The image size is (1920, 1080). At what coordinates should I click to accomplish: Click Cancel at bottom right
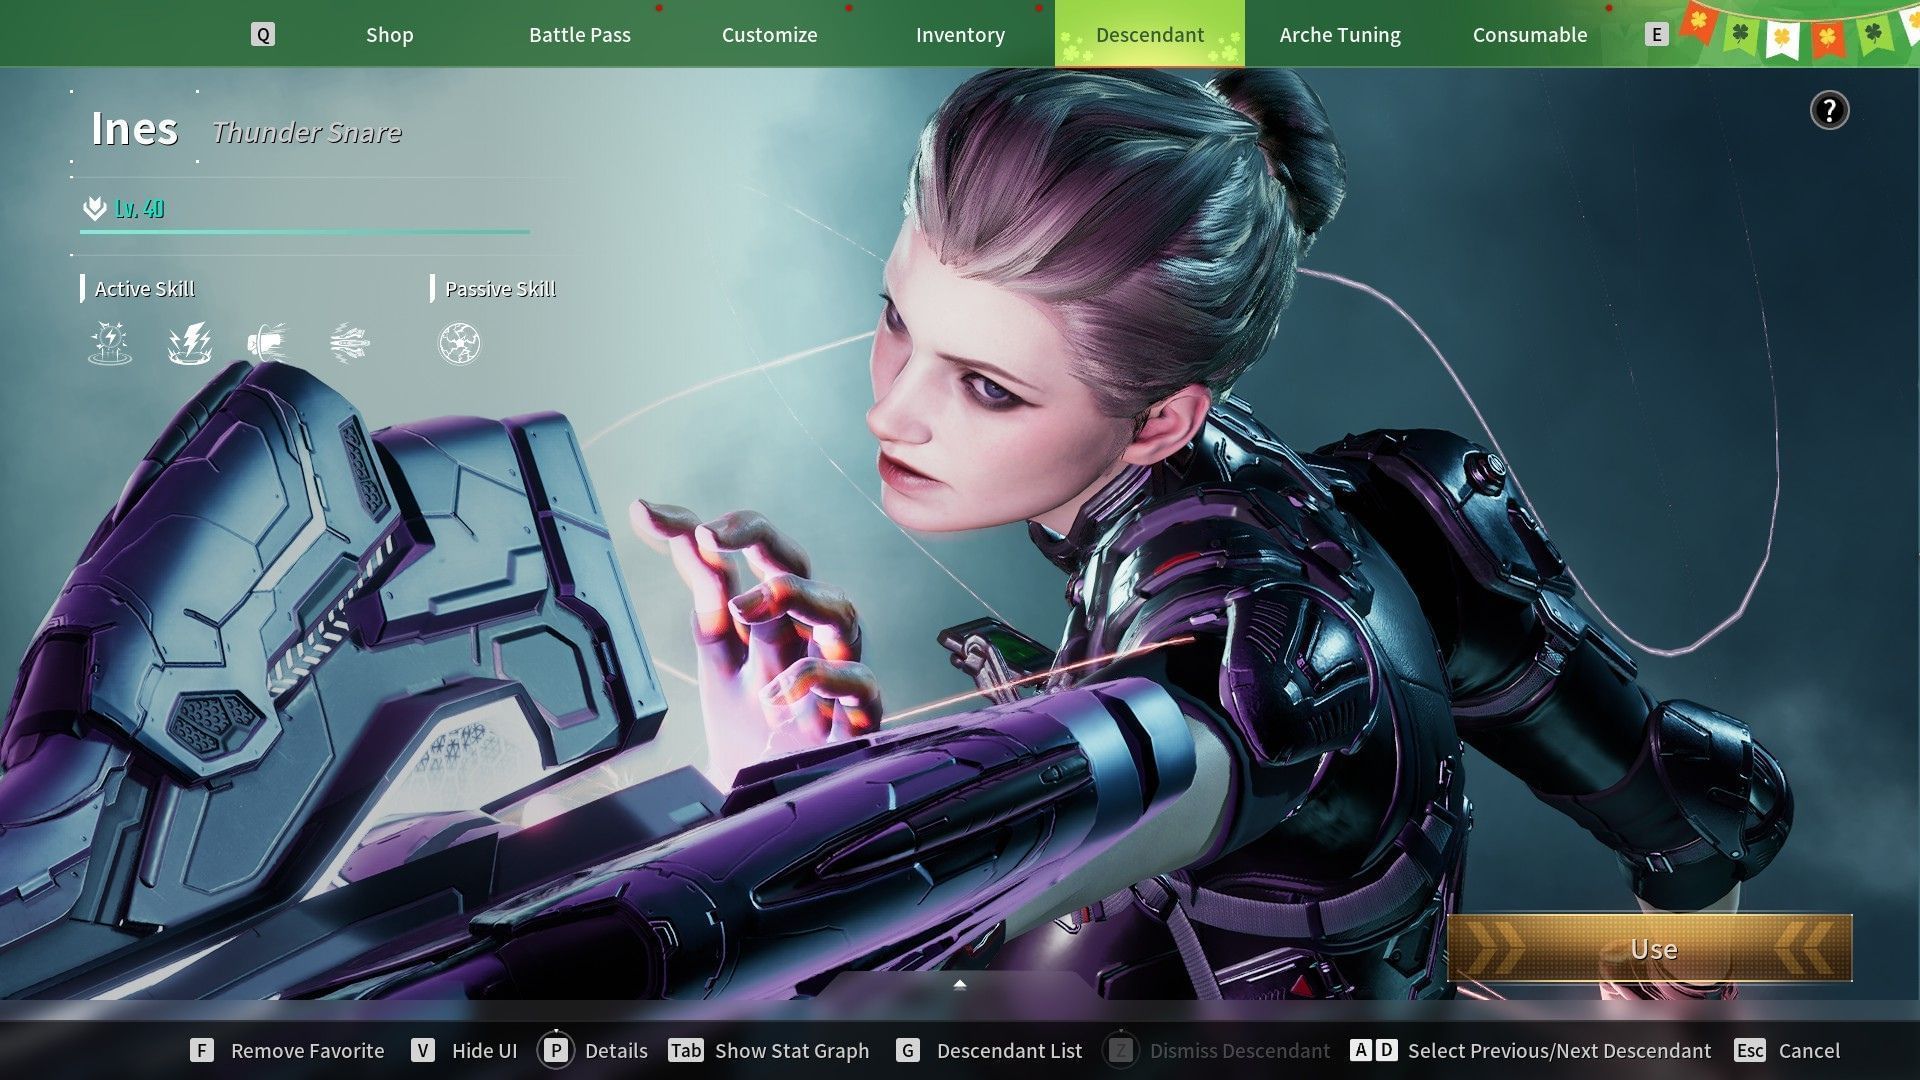pyautogui.click(x=1788, y=1051)
